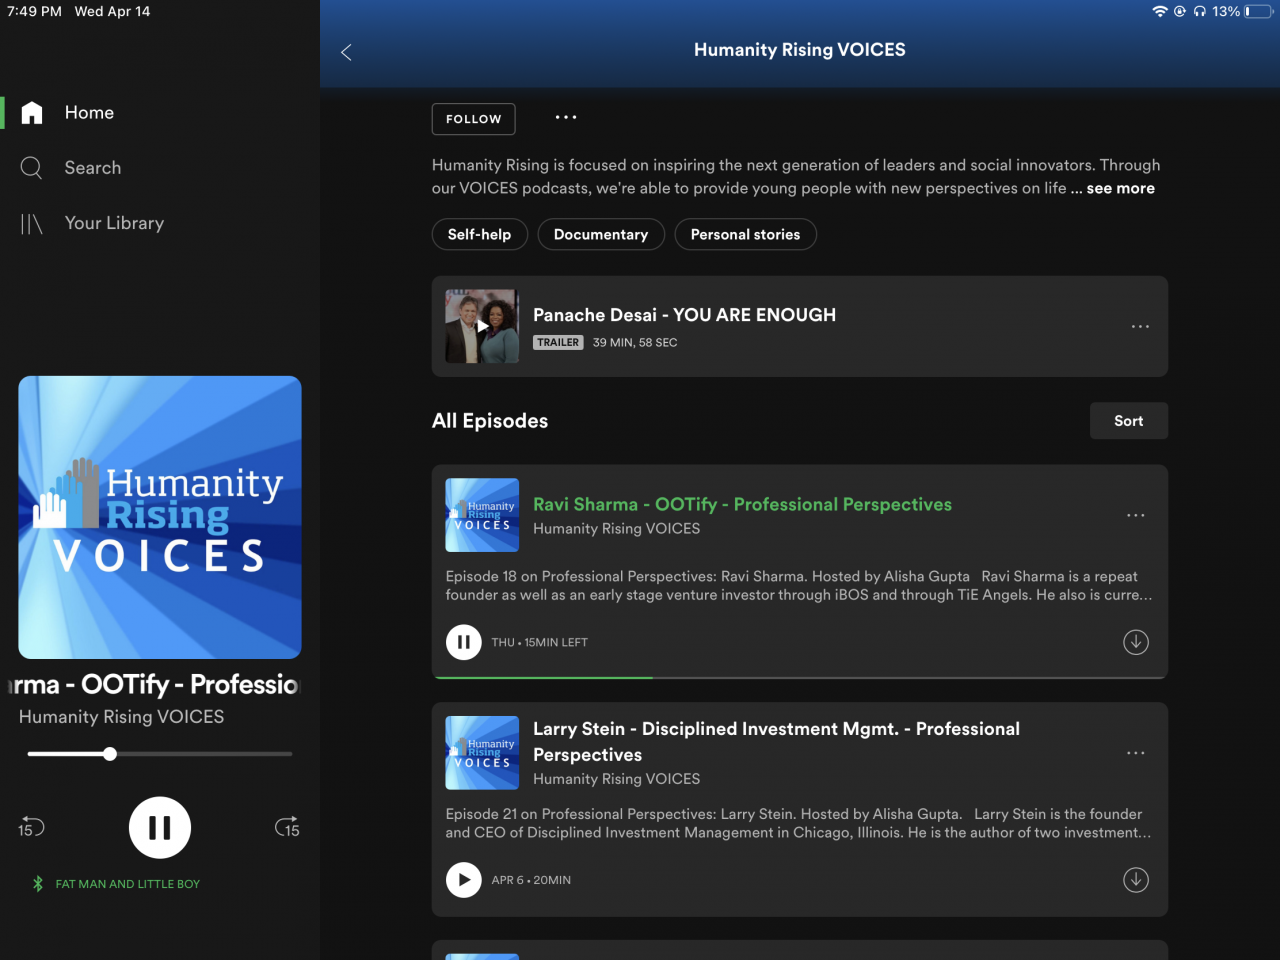Viewport: 1280px width, 960px height.
Task: Open the Home icon in sidebar
Action: coord(32,113)
